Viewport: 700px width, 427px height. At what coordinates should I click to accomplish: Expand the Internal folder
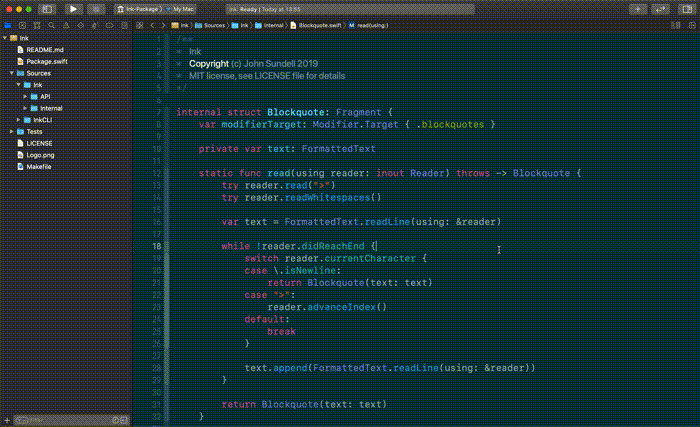[x=25, y=108]
